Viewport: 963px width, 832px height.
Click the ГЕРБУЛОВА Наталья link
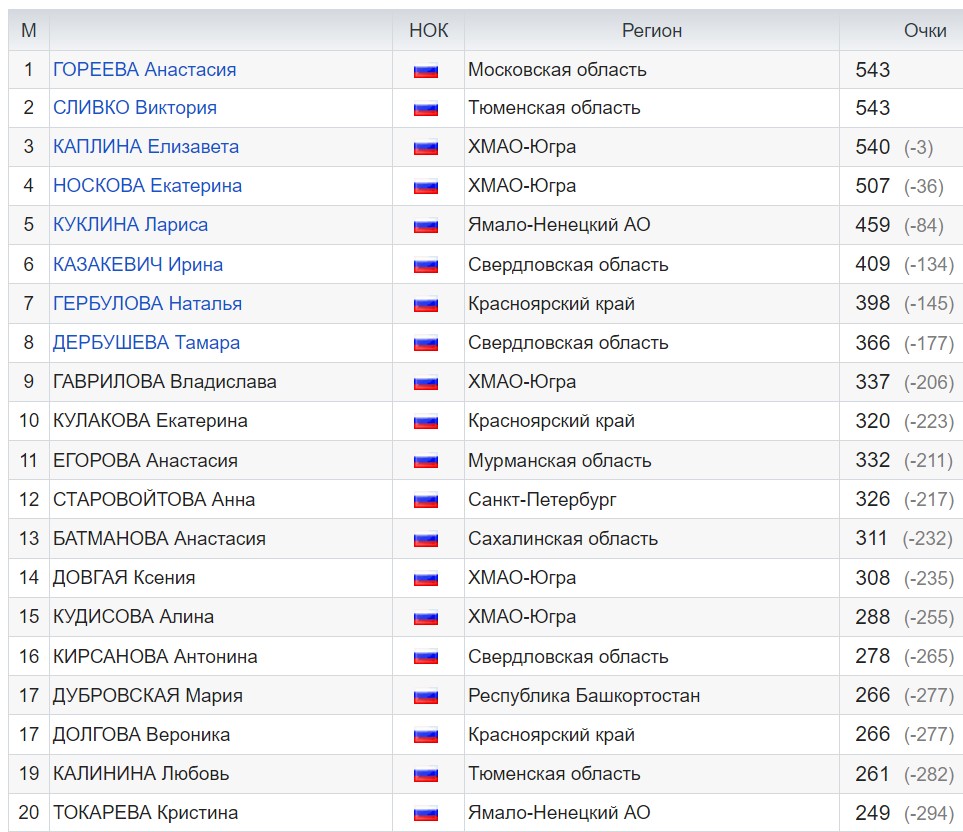pyautogui.click(x=147, y=304)
